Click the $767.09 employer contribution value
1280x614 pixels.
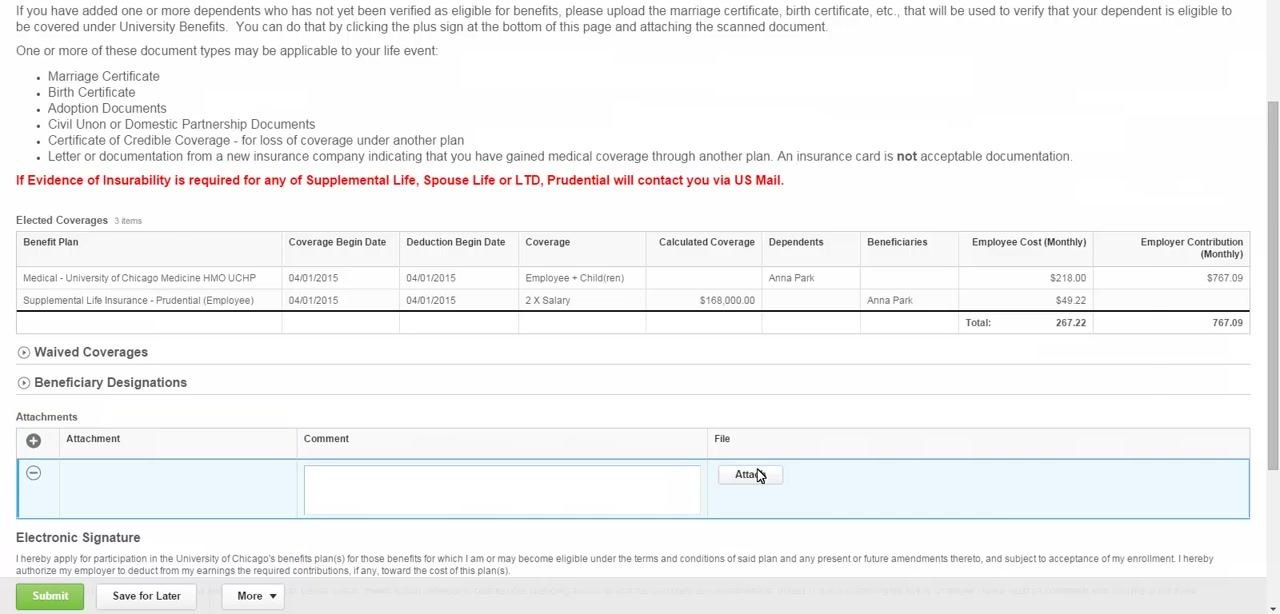(1225, 278)
